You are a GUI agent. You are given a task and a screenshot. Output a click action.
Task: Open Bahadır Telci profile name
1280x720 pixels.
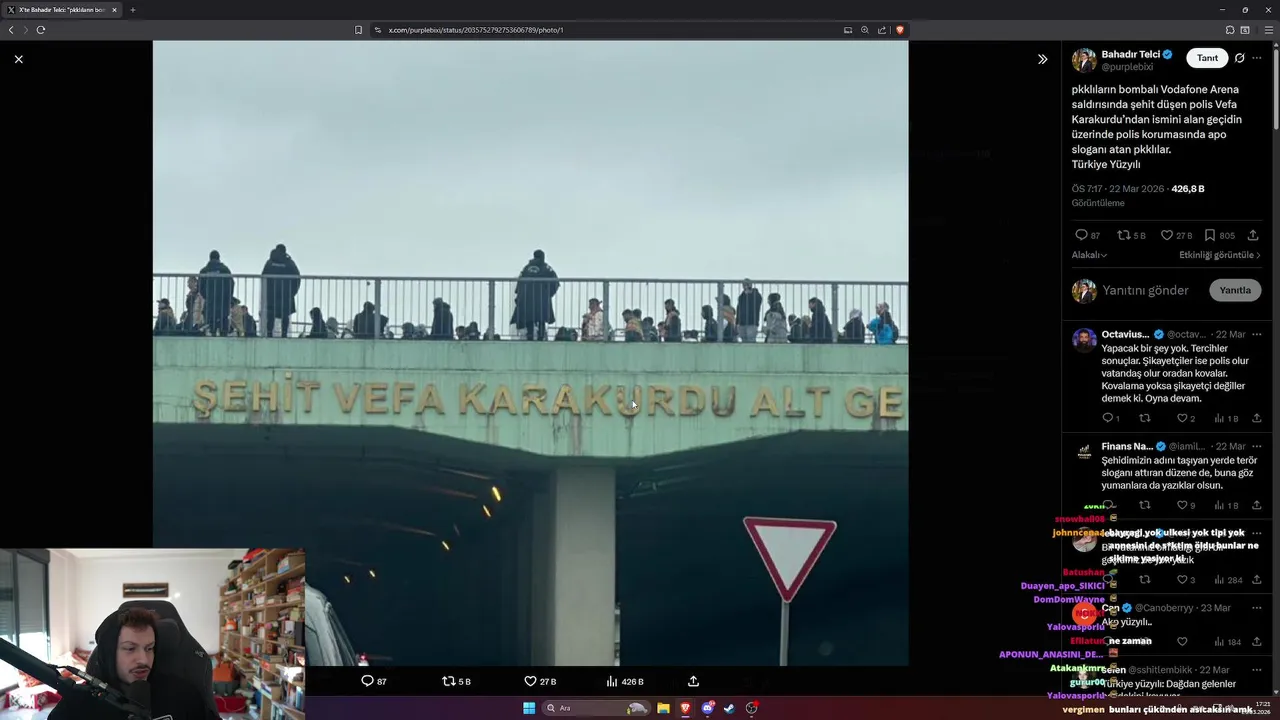coord(1131,54)
